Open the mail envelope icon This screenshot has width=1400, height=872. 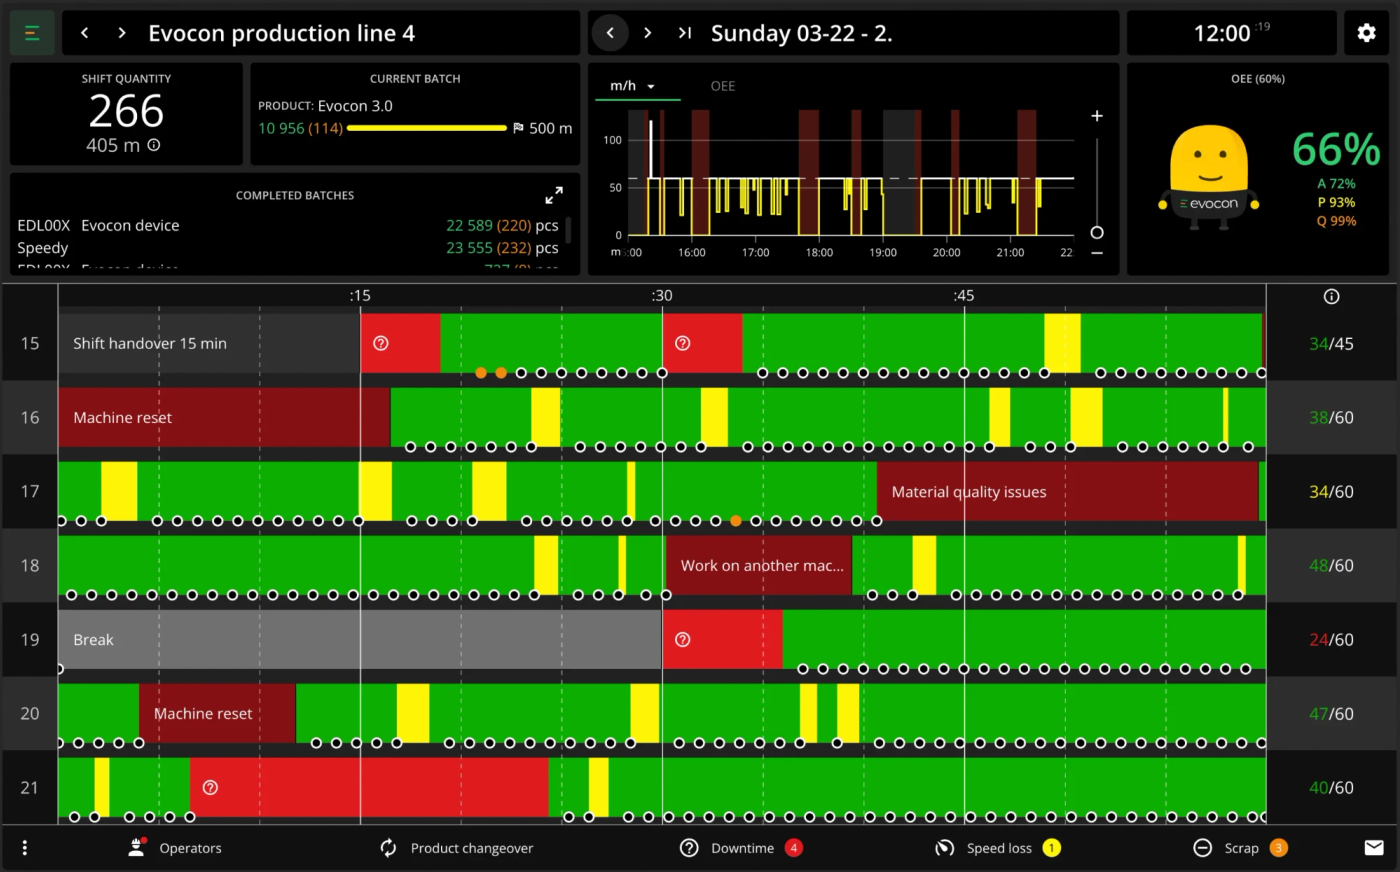[x=1374, y=848]
